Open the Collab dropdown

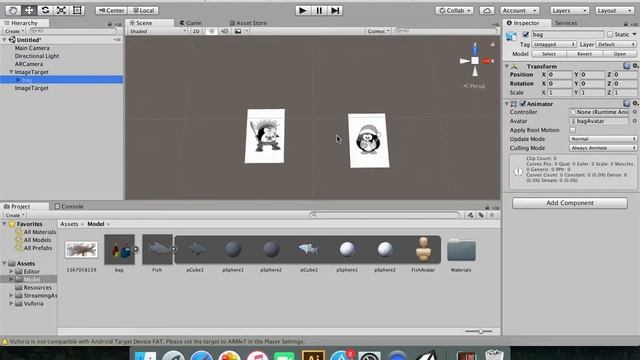coord(454,11)
